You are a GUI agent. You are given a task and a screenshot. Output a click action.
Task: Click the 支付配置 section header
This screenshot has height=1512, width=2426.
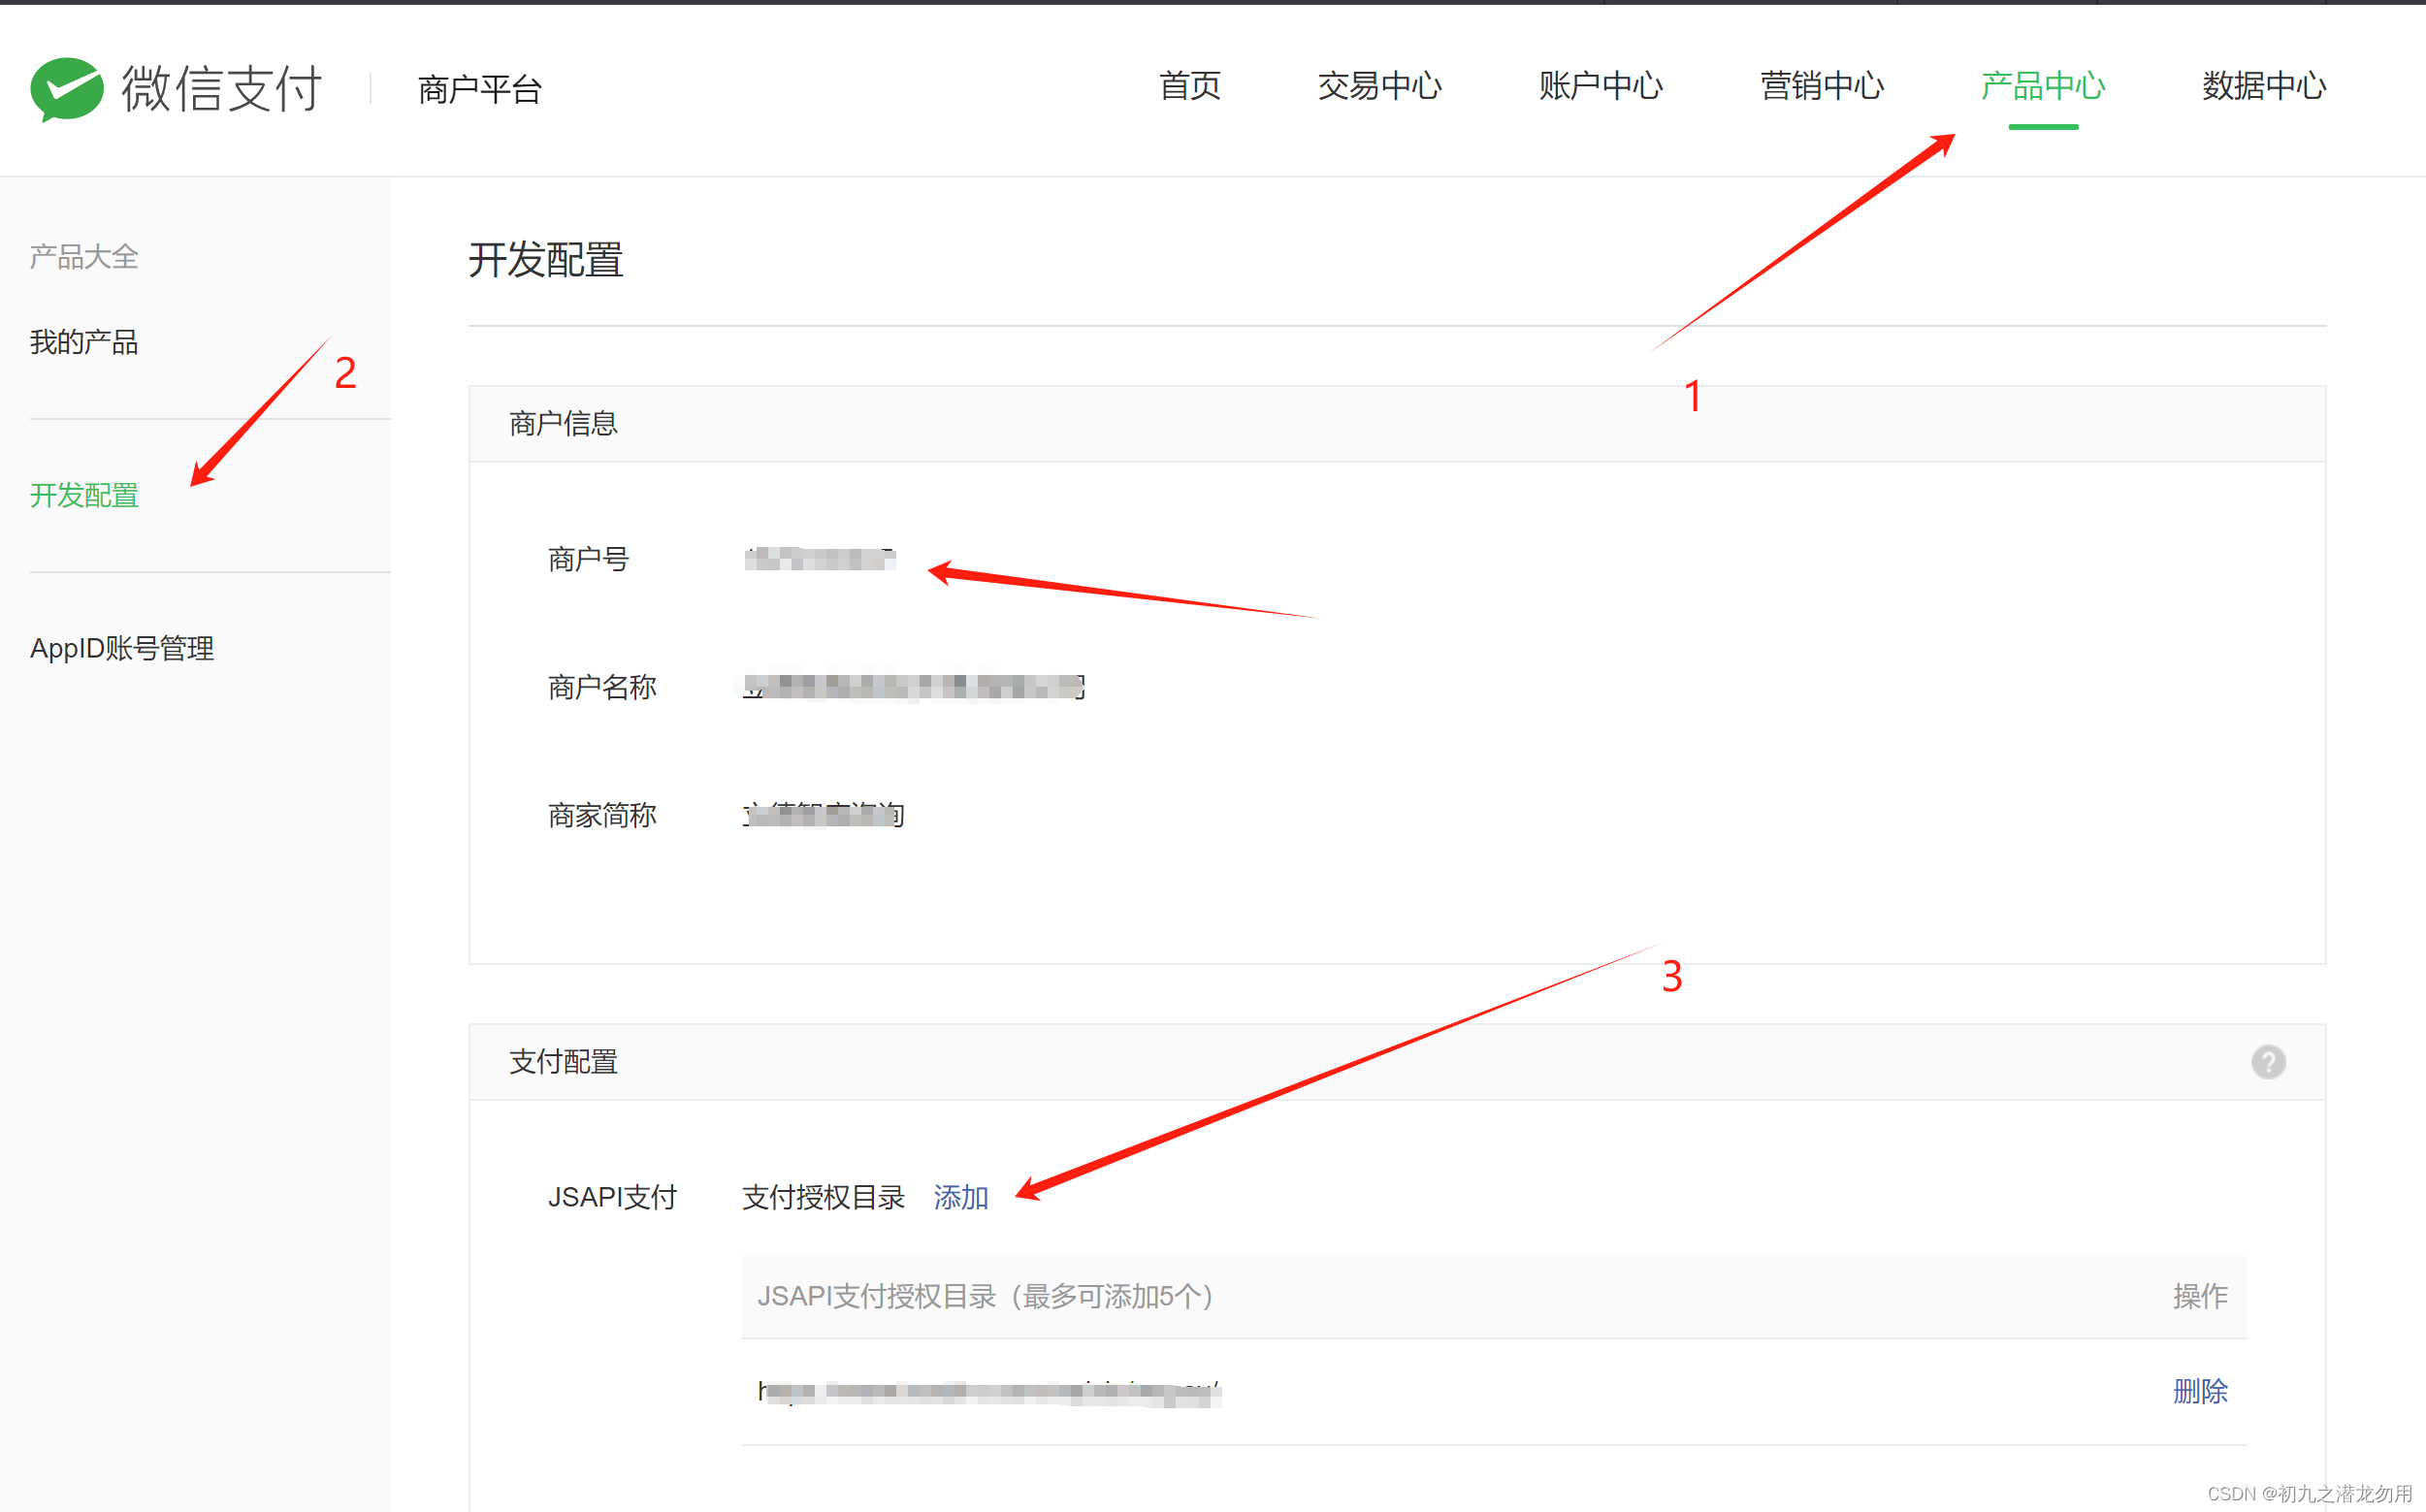(x=563, y=1062)
